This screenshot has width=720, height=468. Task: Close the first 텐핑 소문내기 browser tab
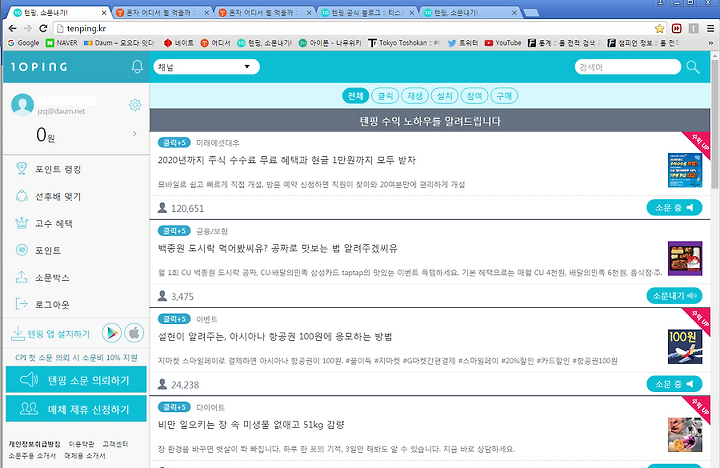[104, 13]
